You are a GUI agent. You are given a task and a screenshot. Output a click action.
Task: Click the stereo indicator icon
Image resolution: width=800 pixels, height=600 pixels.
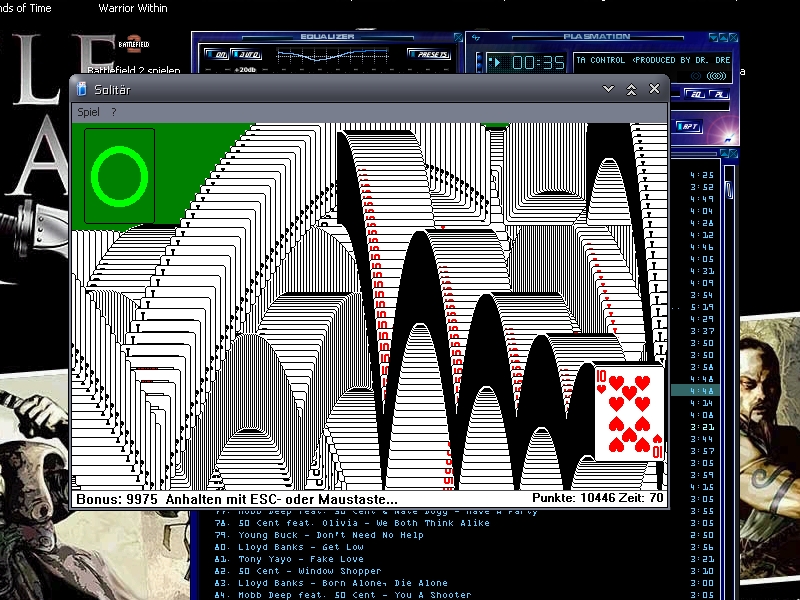[717, 76]
